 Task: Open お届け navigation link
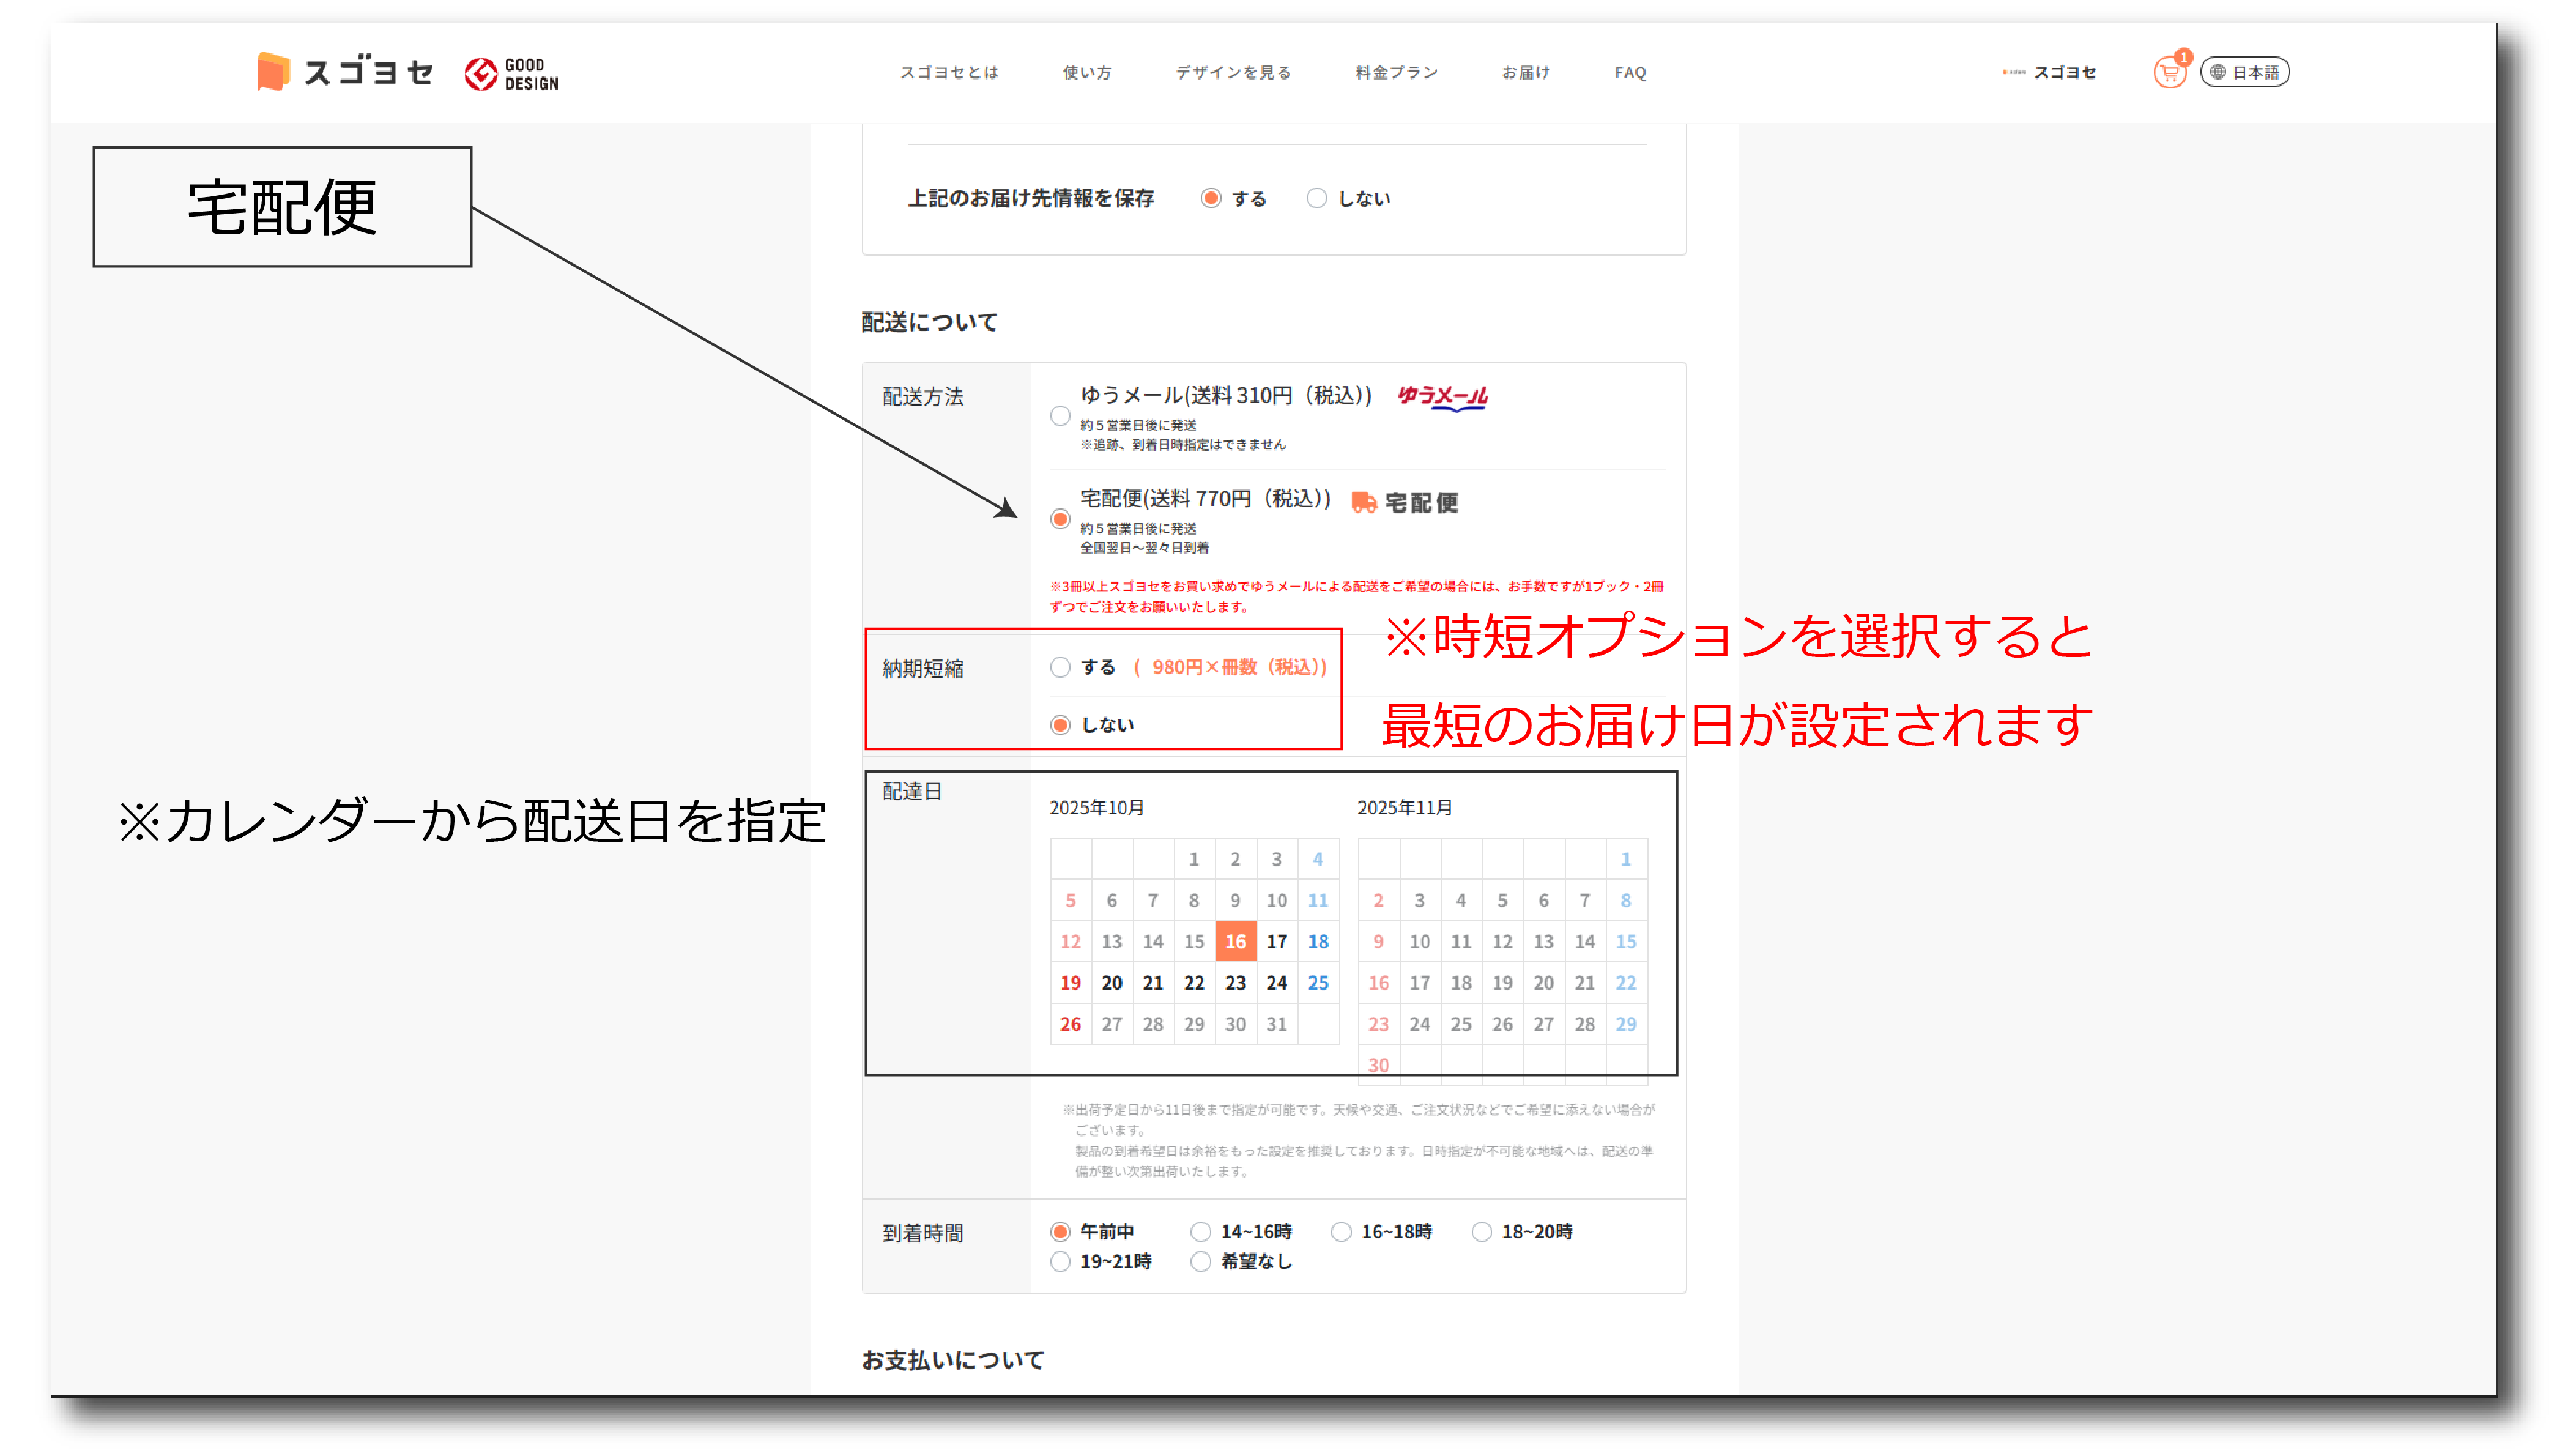[1525, 72]
